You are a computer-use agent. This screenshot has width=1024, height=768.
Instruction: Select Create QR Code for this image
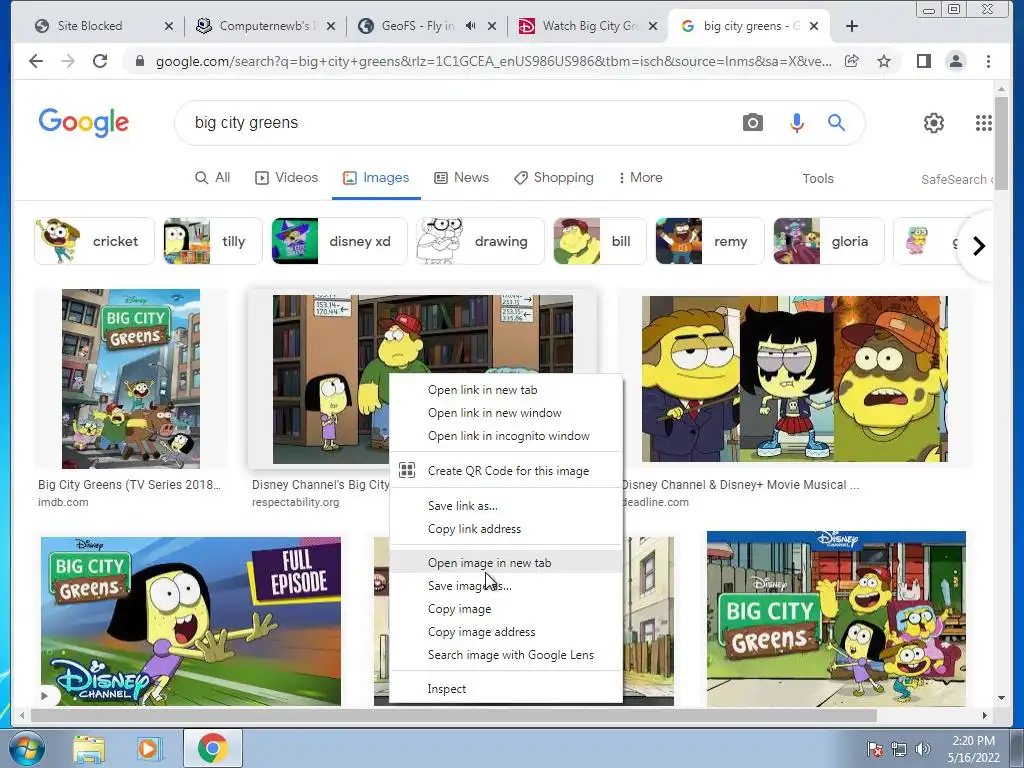[x=506, y=470]
